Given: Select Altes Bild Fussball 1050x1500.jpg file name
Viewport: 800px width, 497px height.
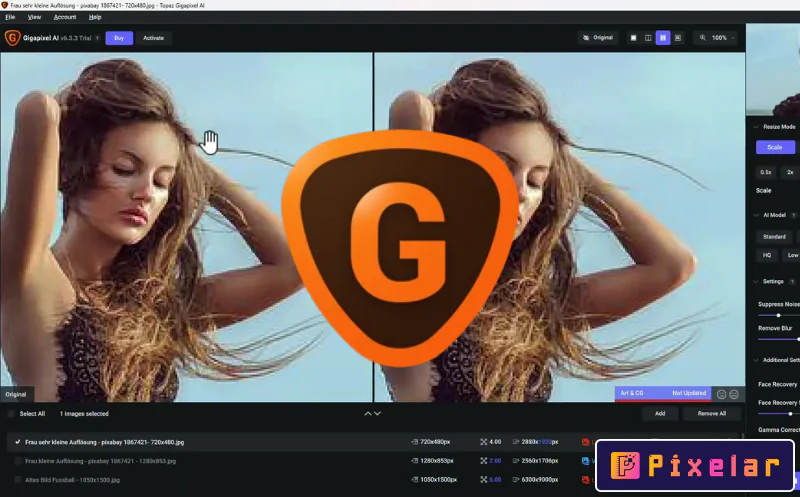Looking at the screenshot, I should point(72,480).
